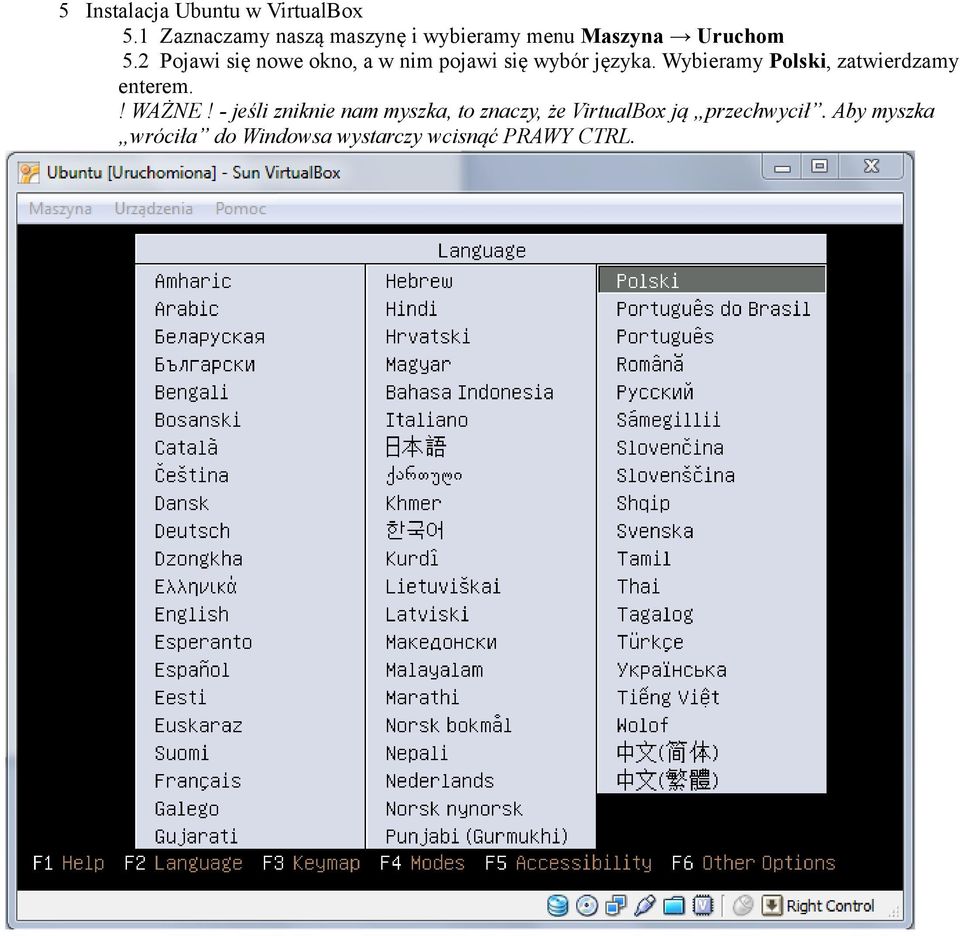The image size is (960, 936).
Task: Open the Maszyna menu
Action: click(x=60, y=209)
